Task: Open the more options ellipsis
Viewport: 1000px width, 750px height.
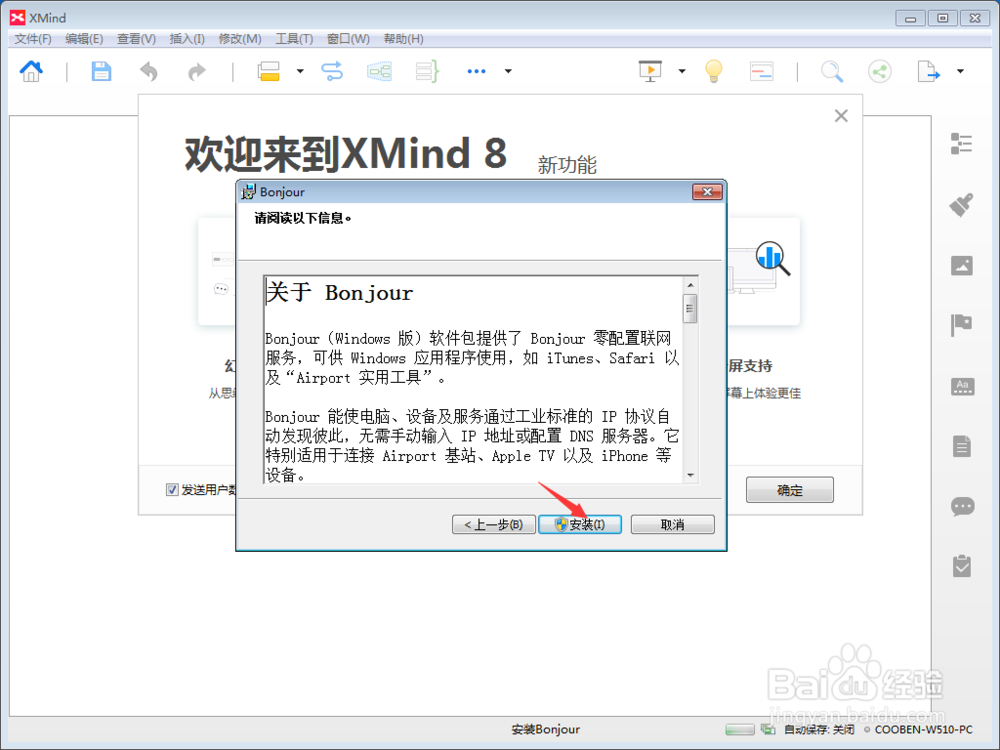Action: point(476,71)
